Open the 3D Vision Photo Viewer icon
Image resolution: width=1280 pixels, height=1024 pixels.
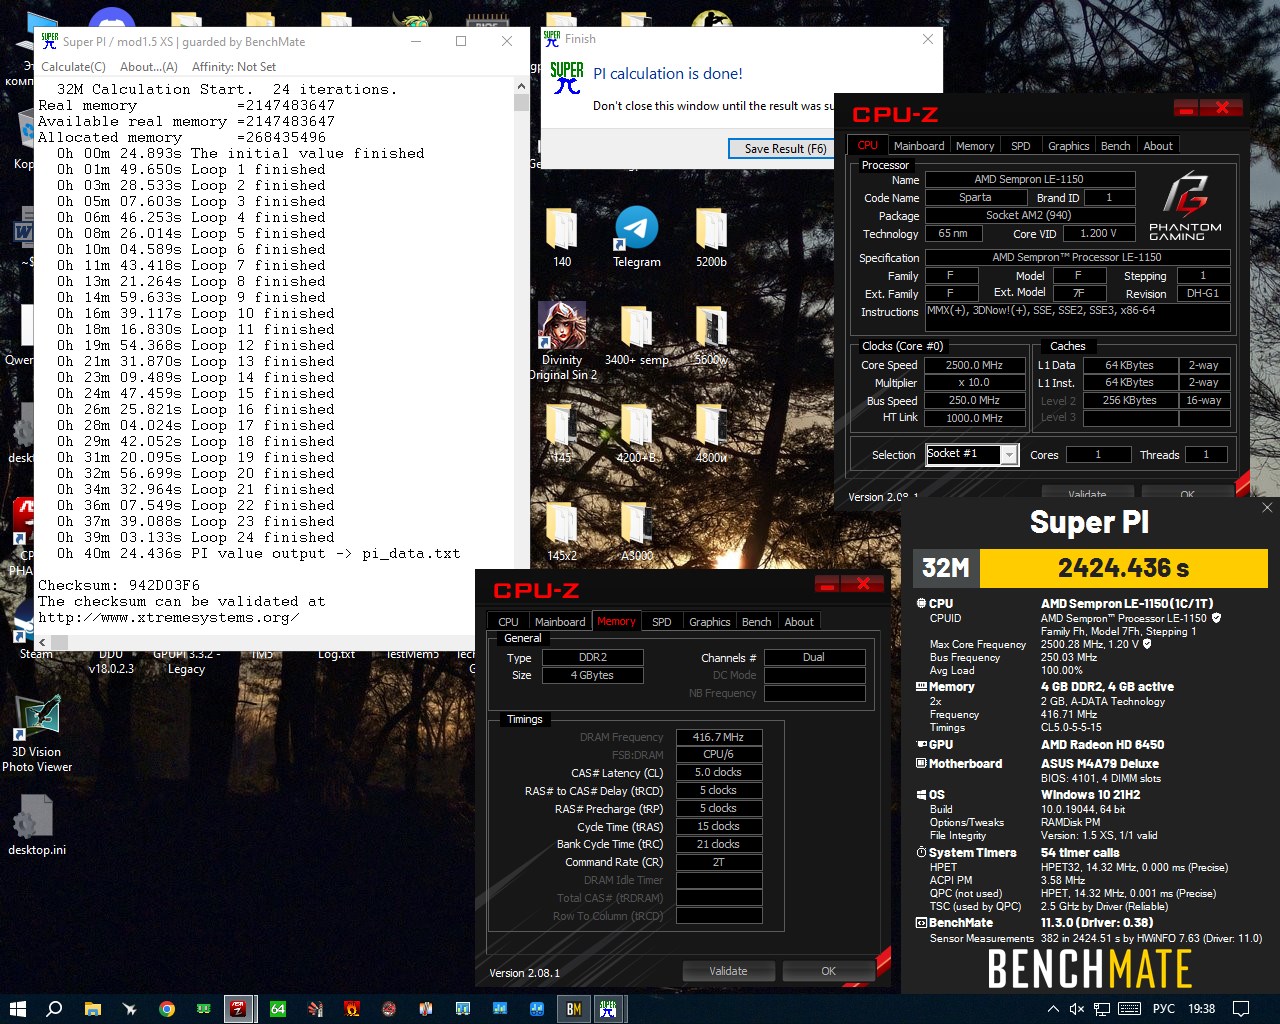37,734
